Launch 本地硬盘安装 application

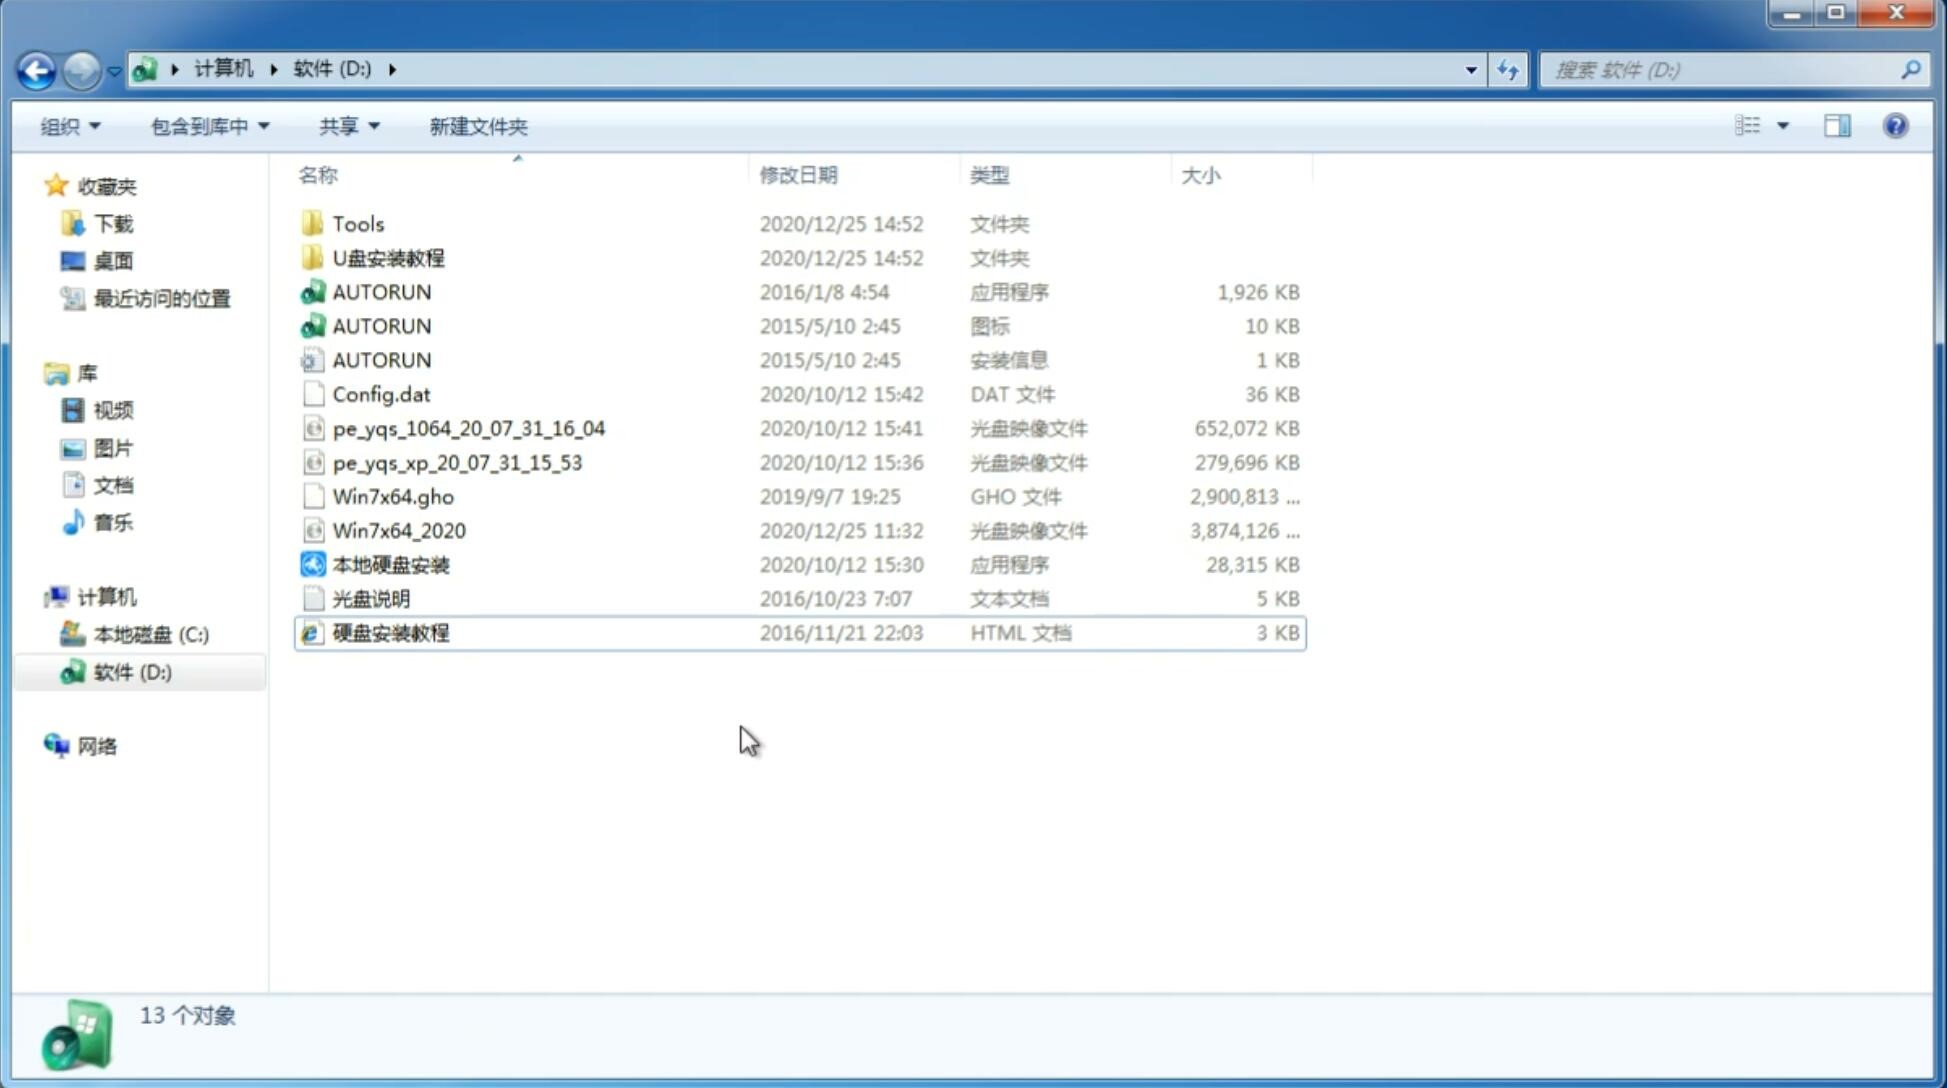(390, 564)
